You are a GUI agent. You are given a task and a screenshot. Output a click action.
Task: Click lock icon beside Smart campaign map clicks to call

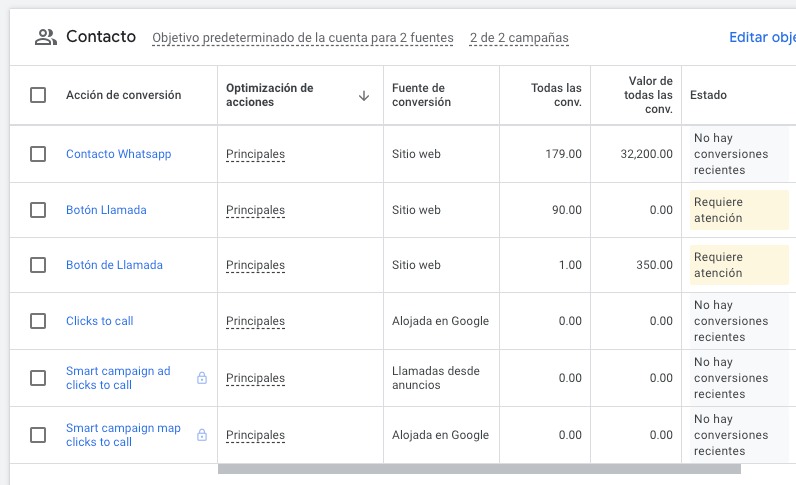[202, 435]
